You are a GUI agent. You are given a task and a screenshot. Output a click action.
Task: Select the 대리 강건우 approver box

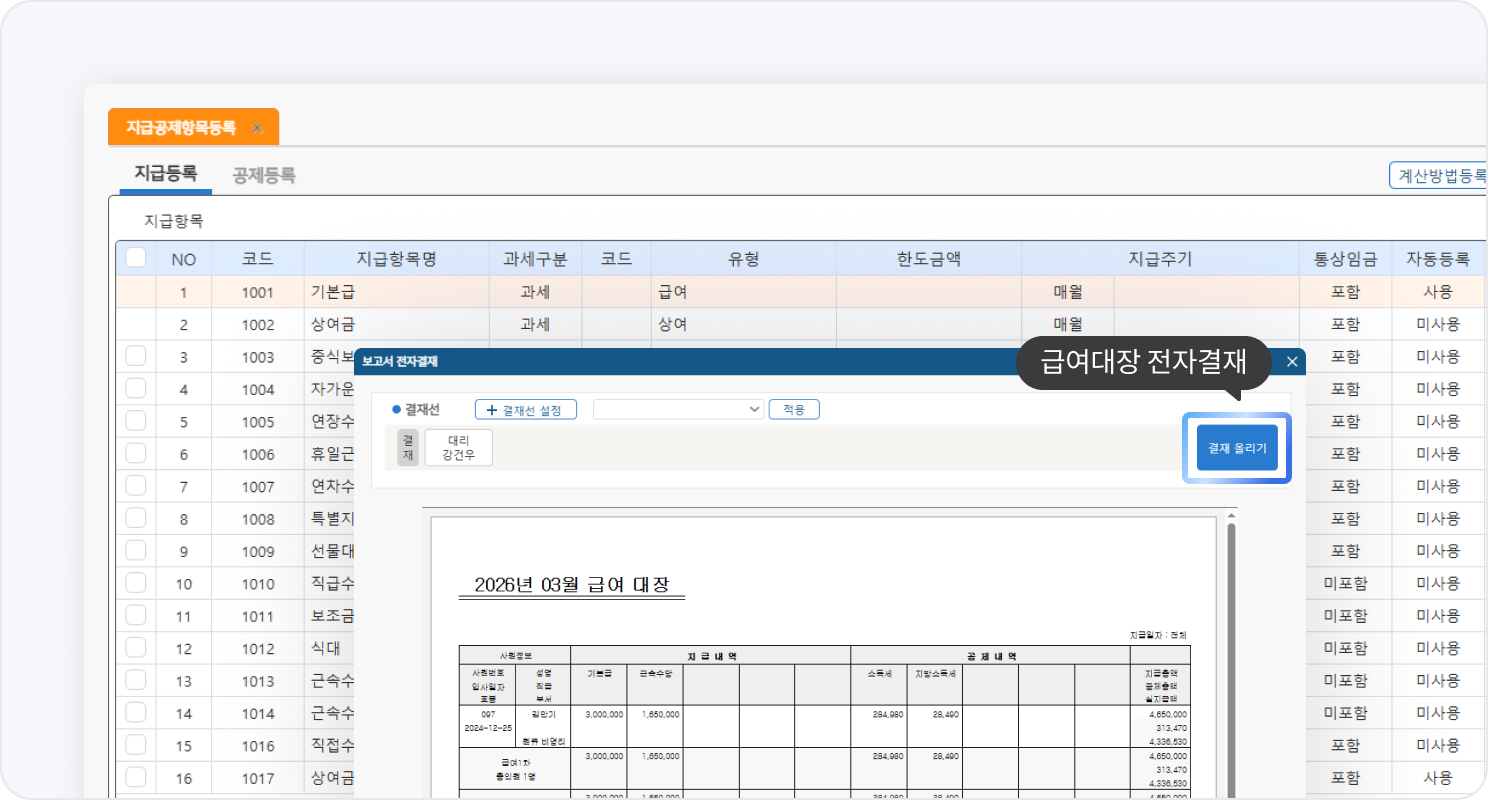point(459,448)
